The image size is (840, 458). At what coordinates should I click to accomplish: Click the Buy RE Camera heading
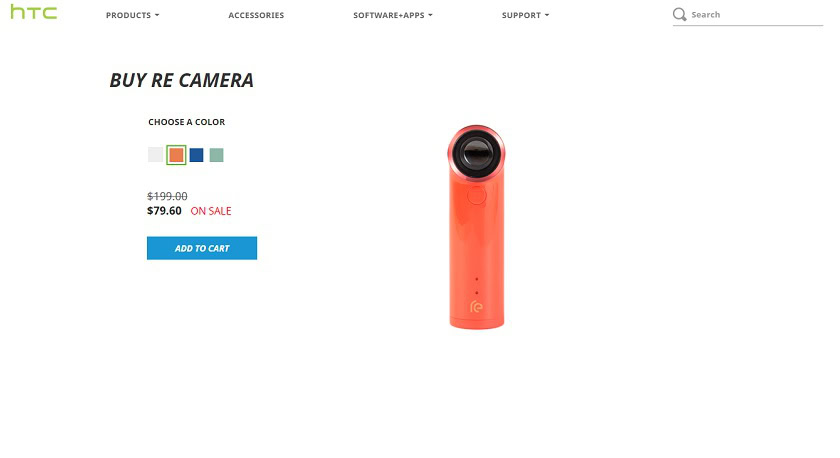[182, 80]
